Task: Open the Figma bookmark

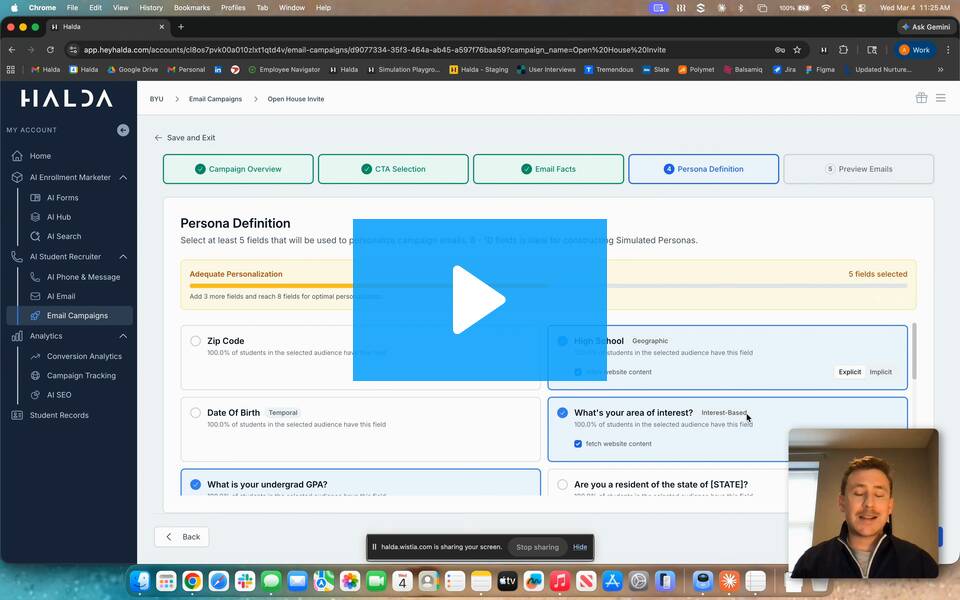Action: (820, 70)
